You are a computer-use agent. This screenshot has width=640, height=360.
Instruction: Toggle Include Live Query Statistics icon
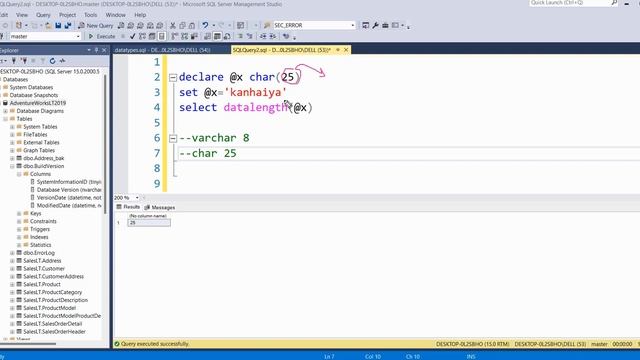184,36
